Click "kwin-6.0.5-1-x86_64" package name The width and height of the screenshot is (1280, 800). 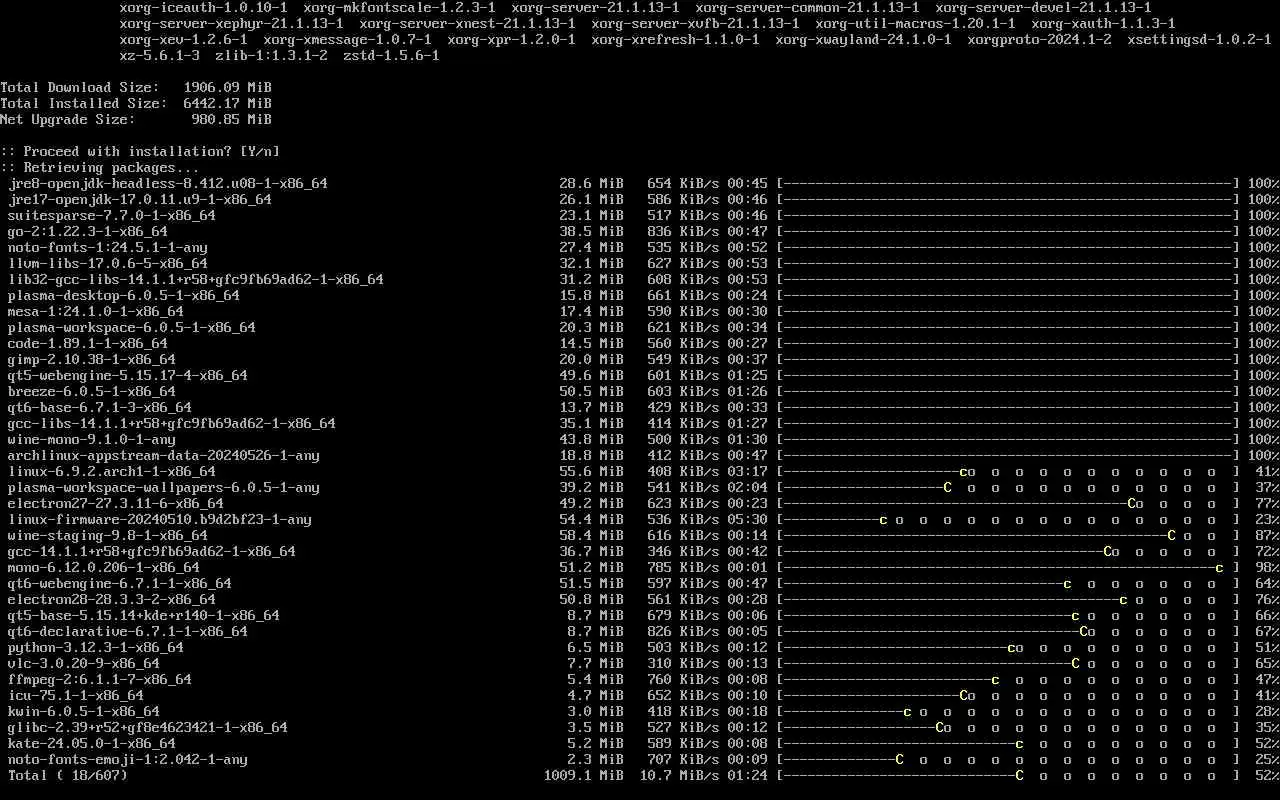tap(84, 711)
